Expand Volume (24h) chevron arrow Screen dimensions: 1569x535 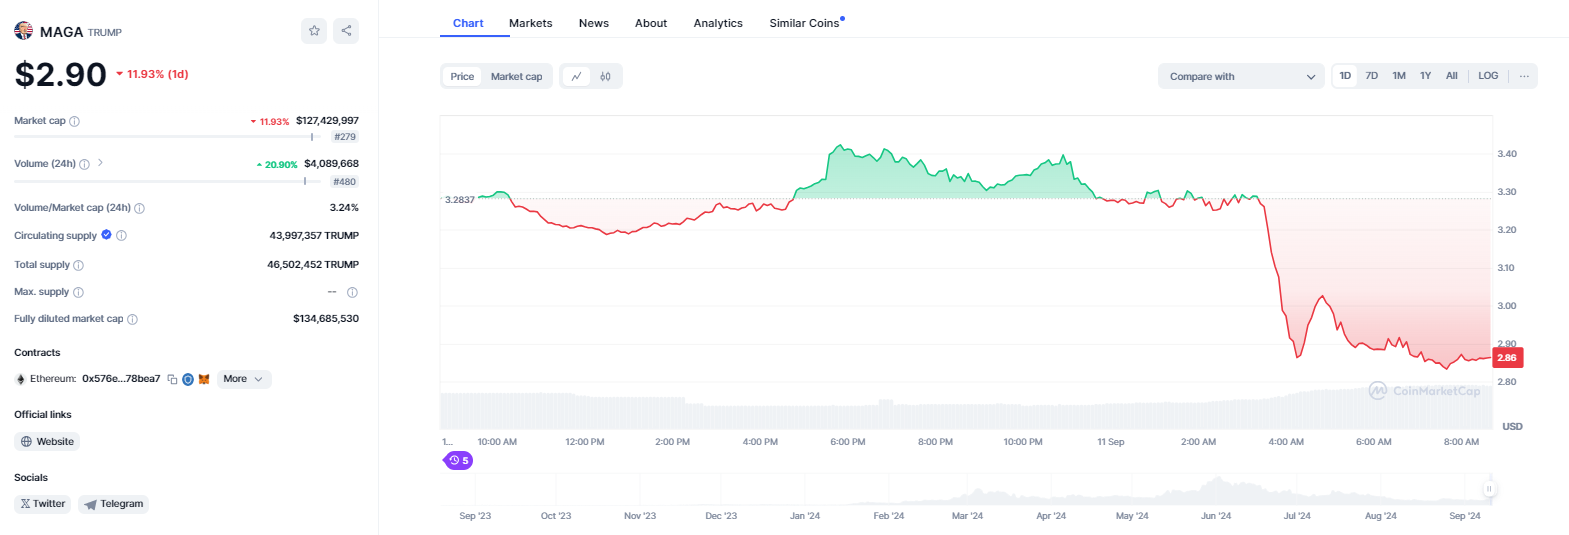coord(100,163)
